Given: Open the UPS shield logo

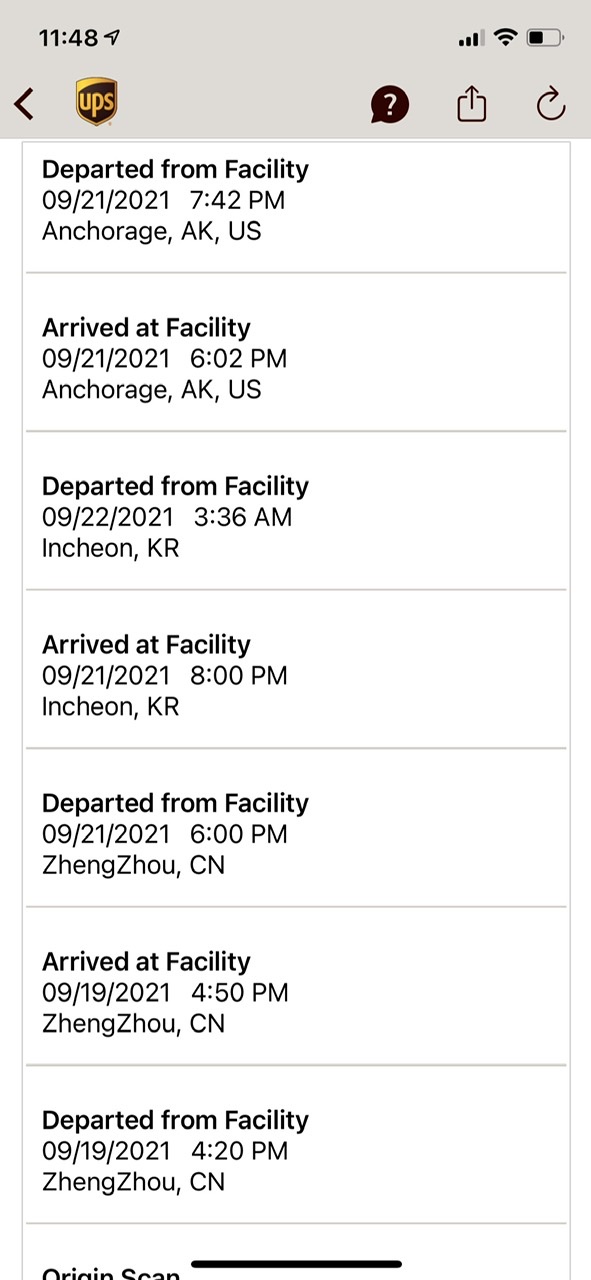Looking at the screenshot, I should tap(97, 103).
